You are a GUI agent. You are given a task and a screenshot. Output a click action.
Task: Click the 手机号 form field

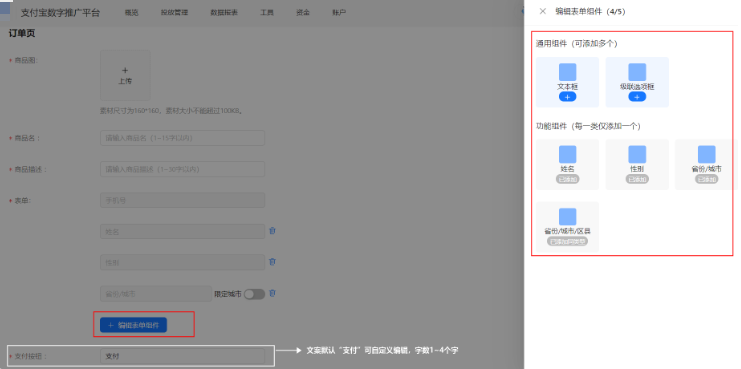tap(182, 200)
